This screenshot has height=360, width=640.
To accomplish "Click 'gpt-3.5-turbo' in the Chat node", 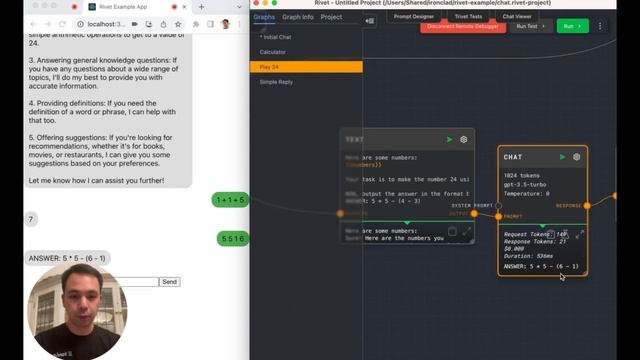I will 525,184.
